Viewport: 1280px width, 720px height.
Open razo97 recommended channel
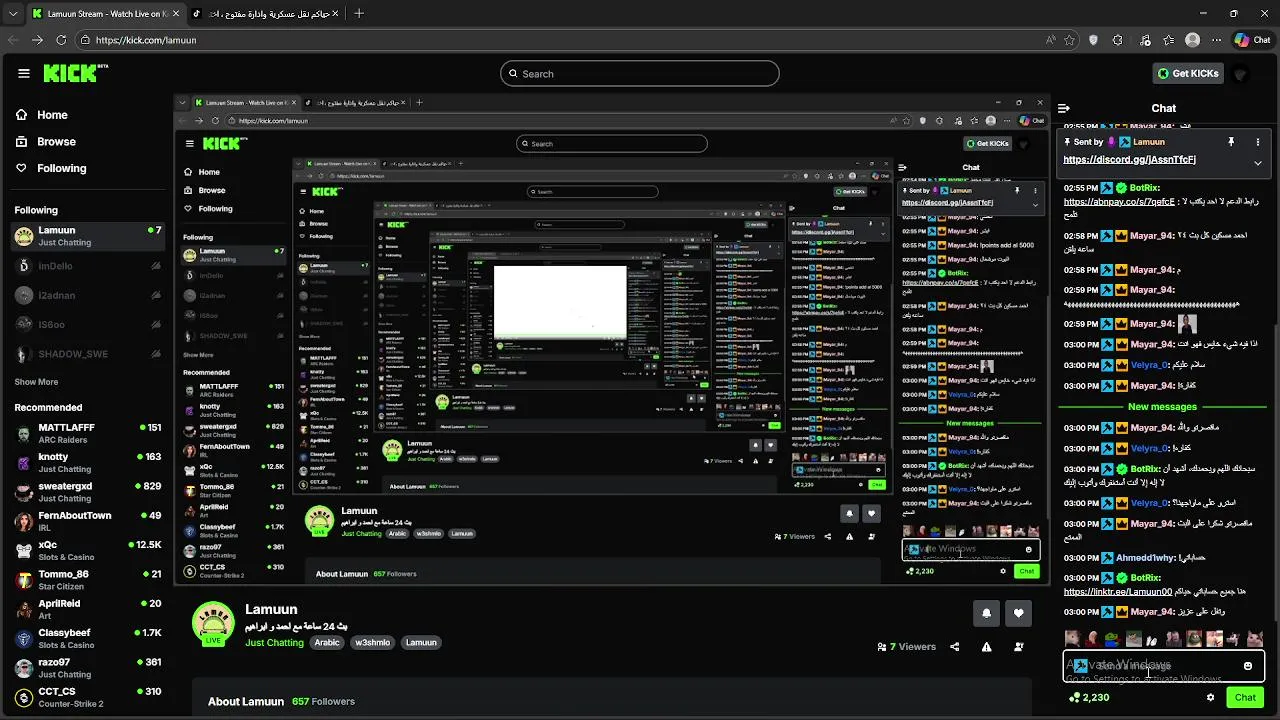(x=87, y=668)
